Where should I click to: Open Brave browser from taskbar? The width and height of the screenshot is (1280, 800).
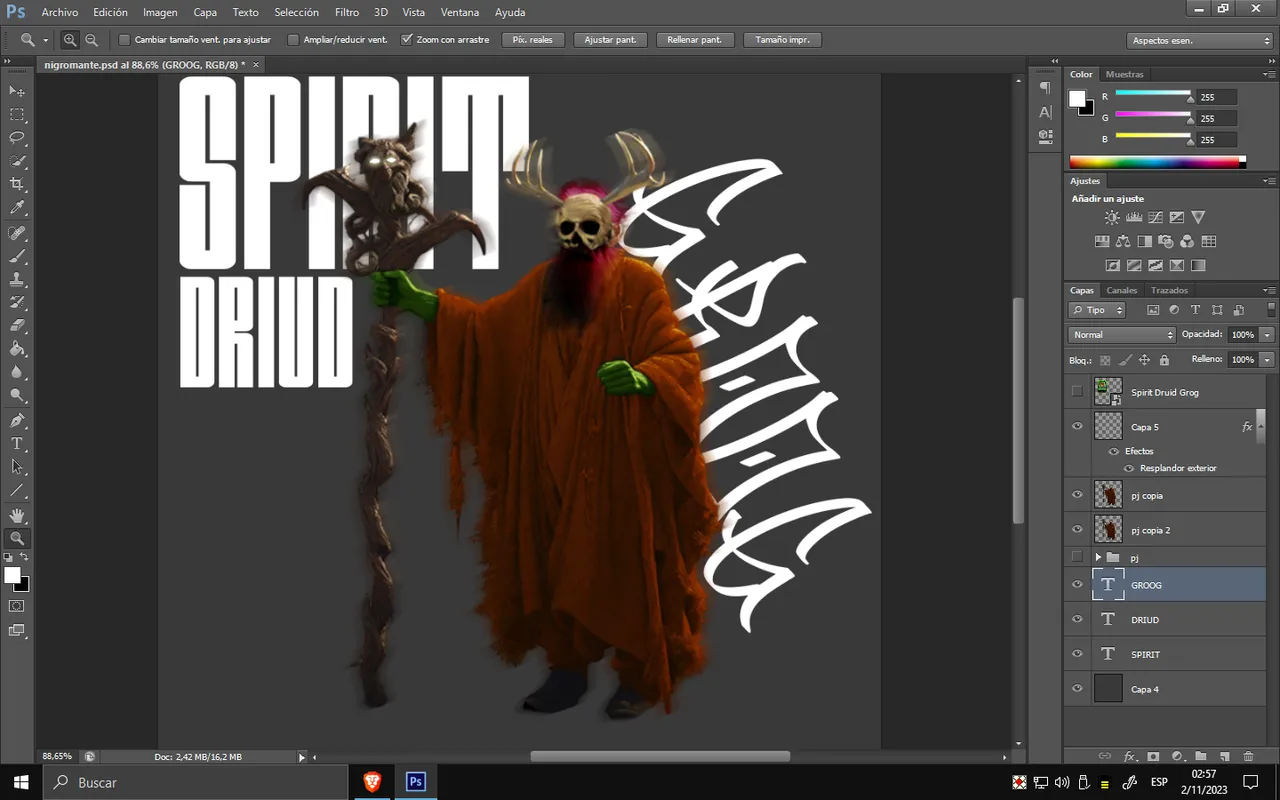371,782
